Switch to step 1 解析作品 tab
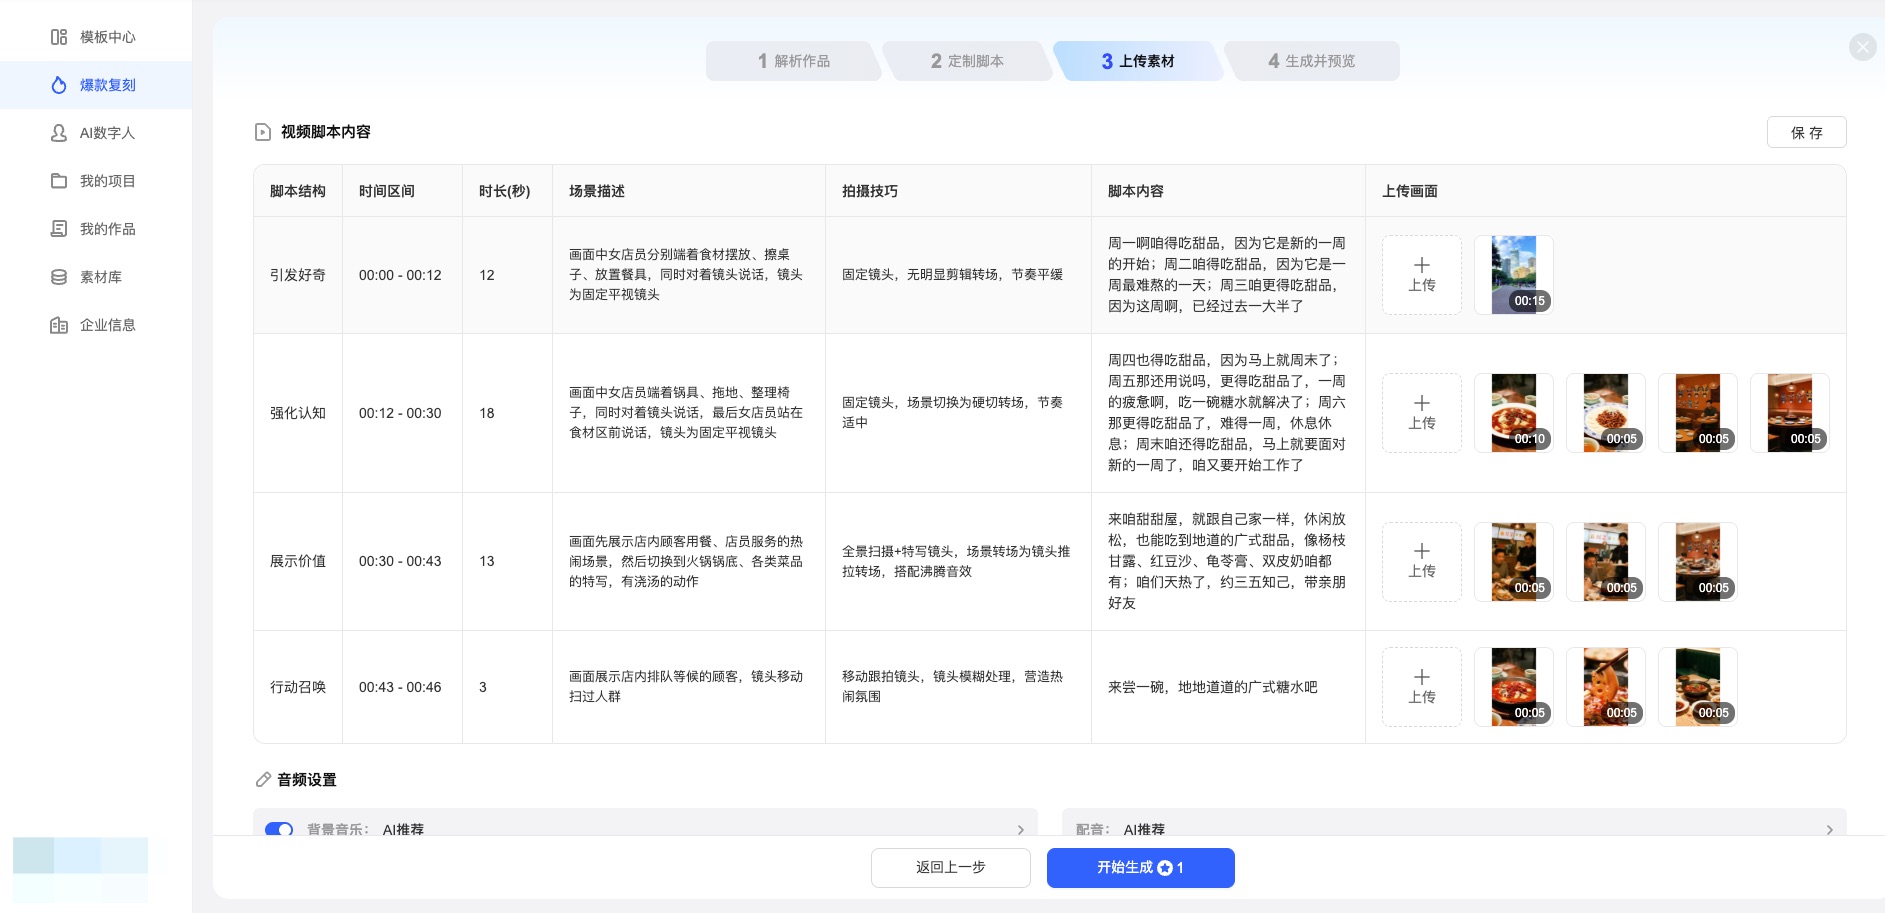Image resolution: width=1885 pixels, height=913 pixels. coord(793,61)
